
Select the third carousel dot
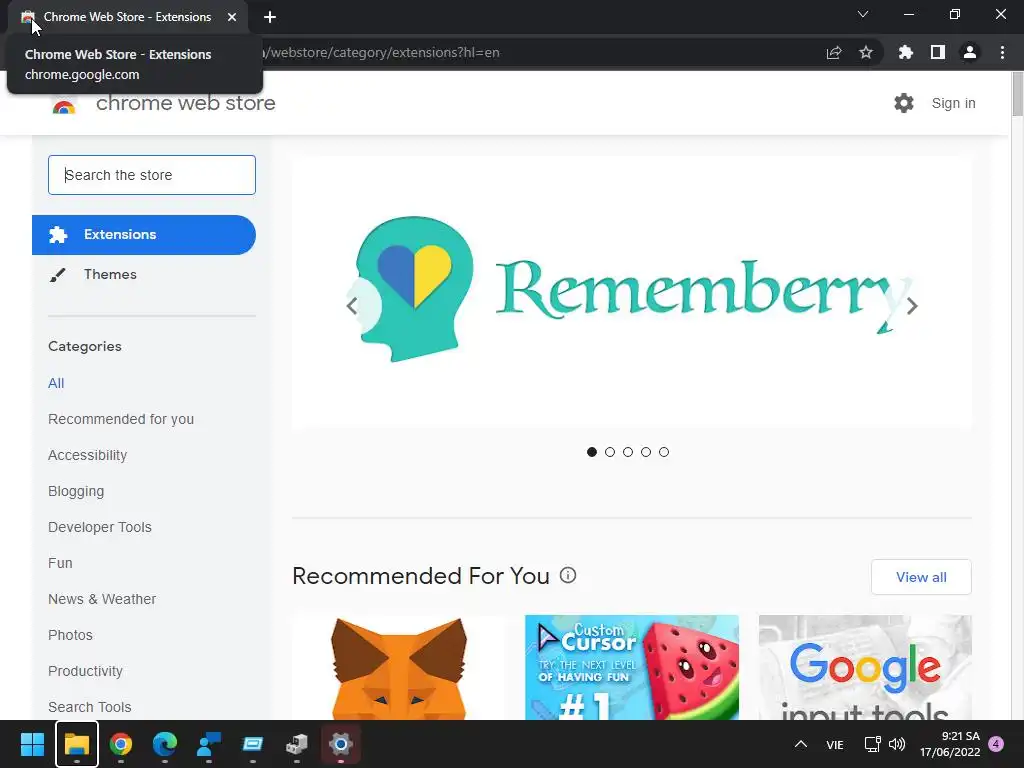[x=628, y=452]
